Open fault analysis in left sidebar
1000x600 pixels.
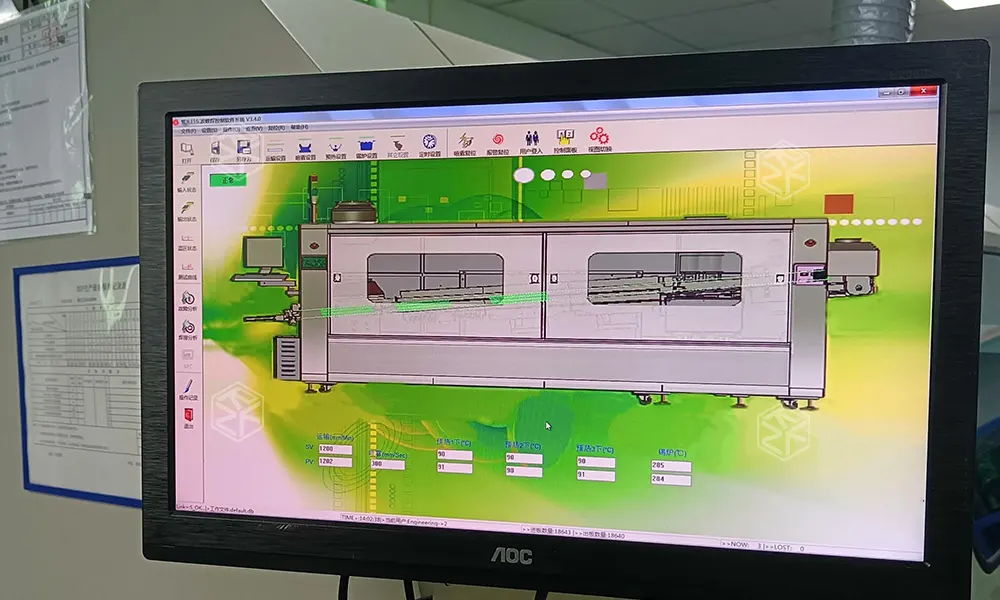click(x=188, y=299)
